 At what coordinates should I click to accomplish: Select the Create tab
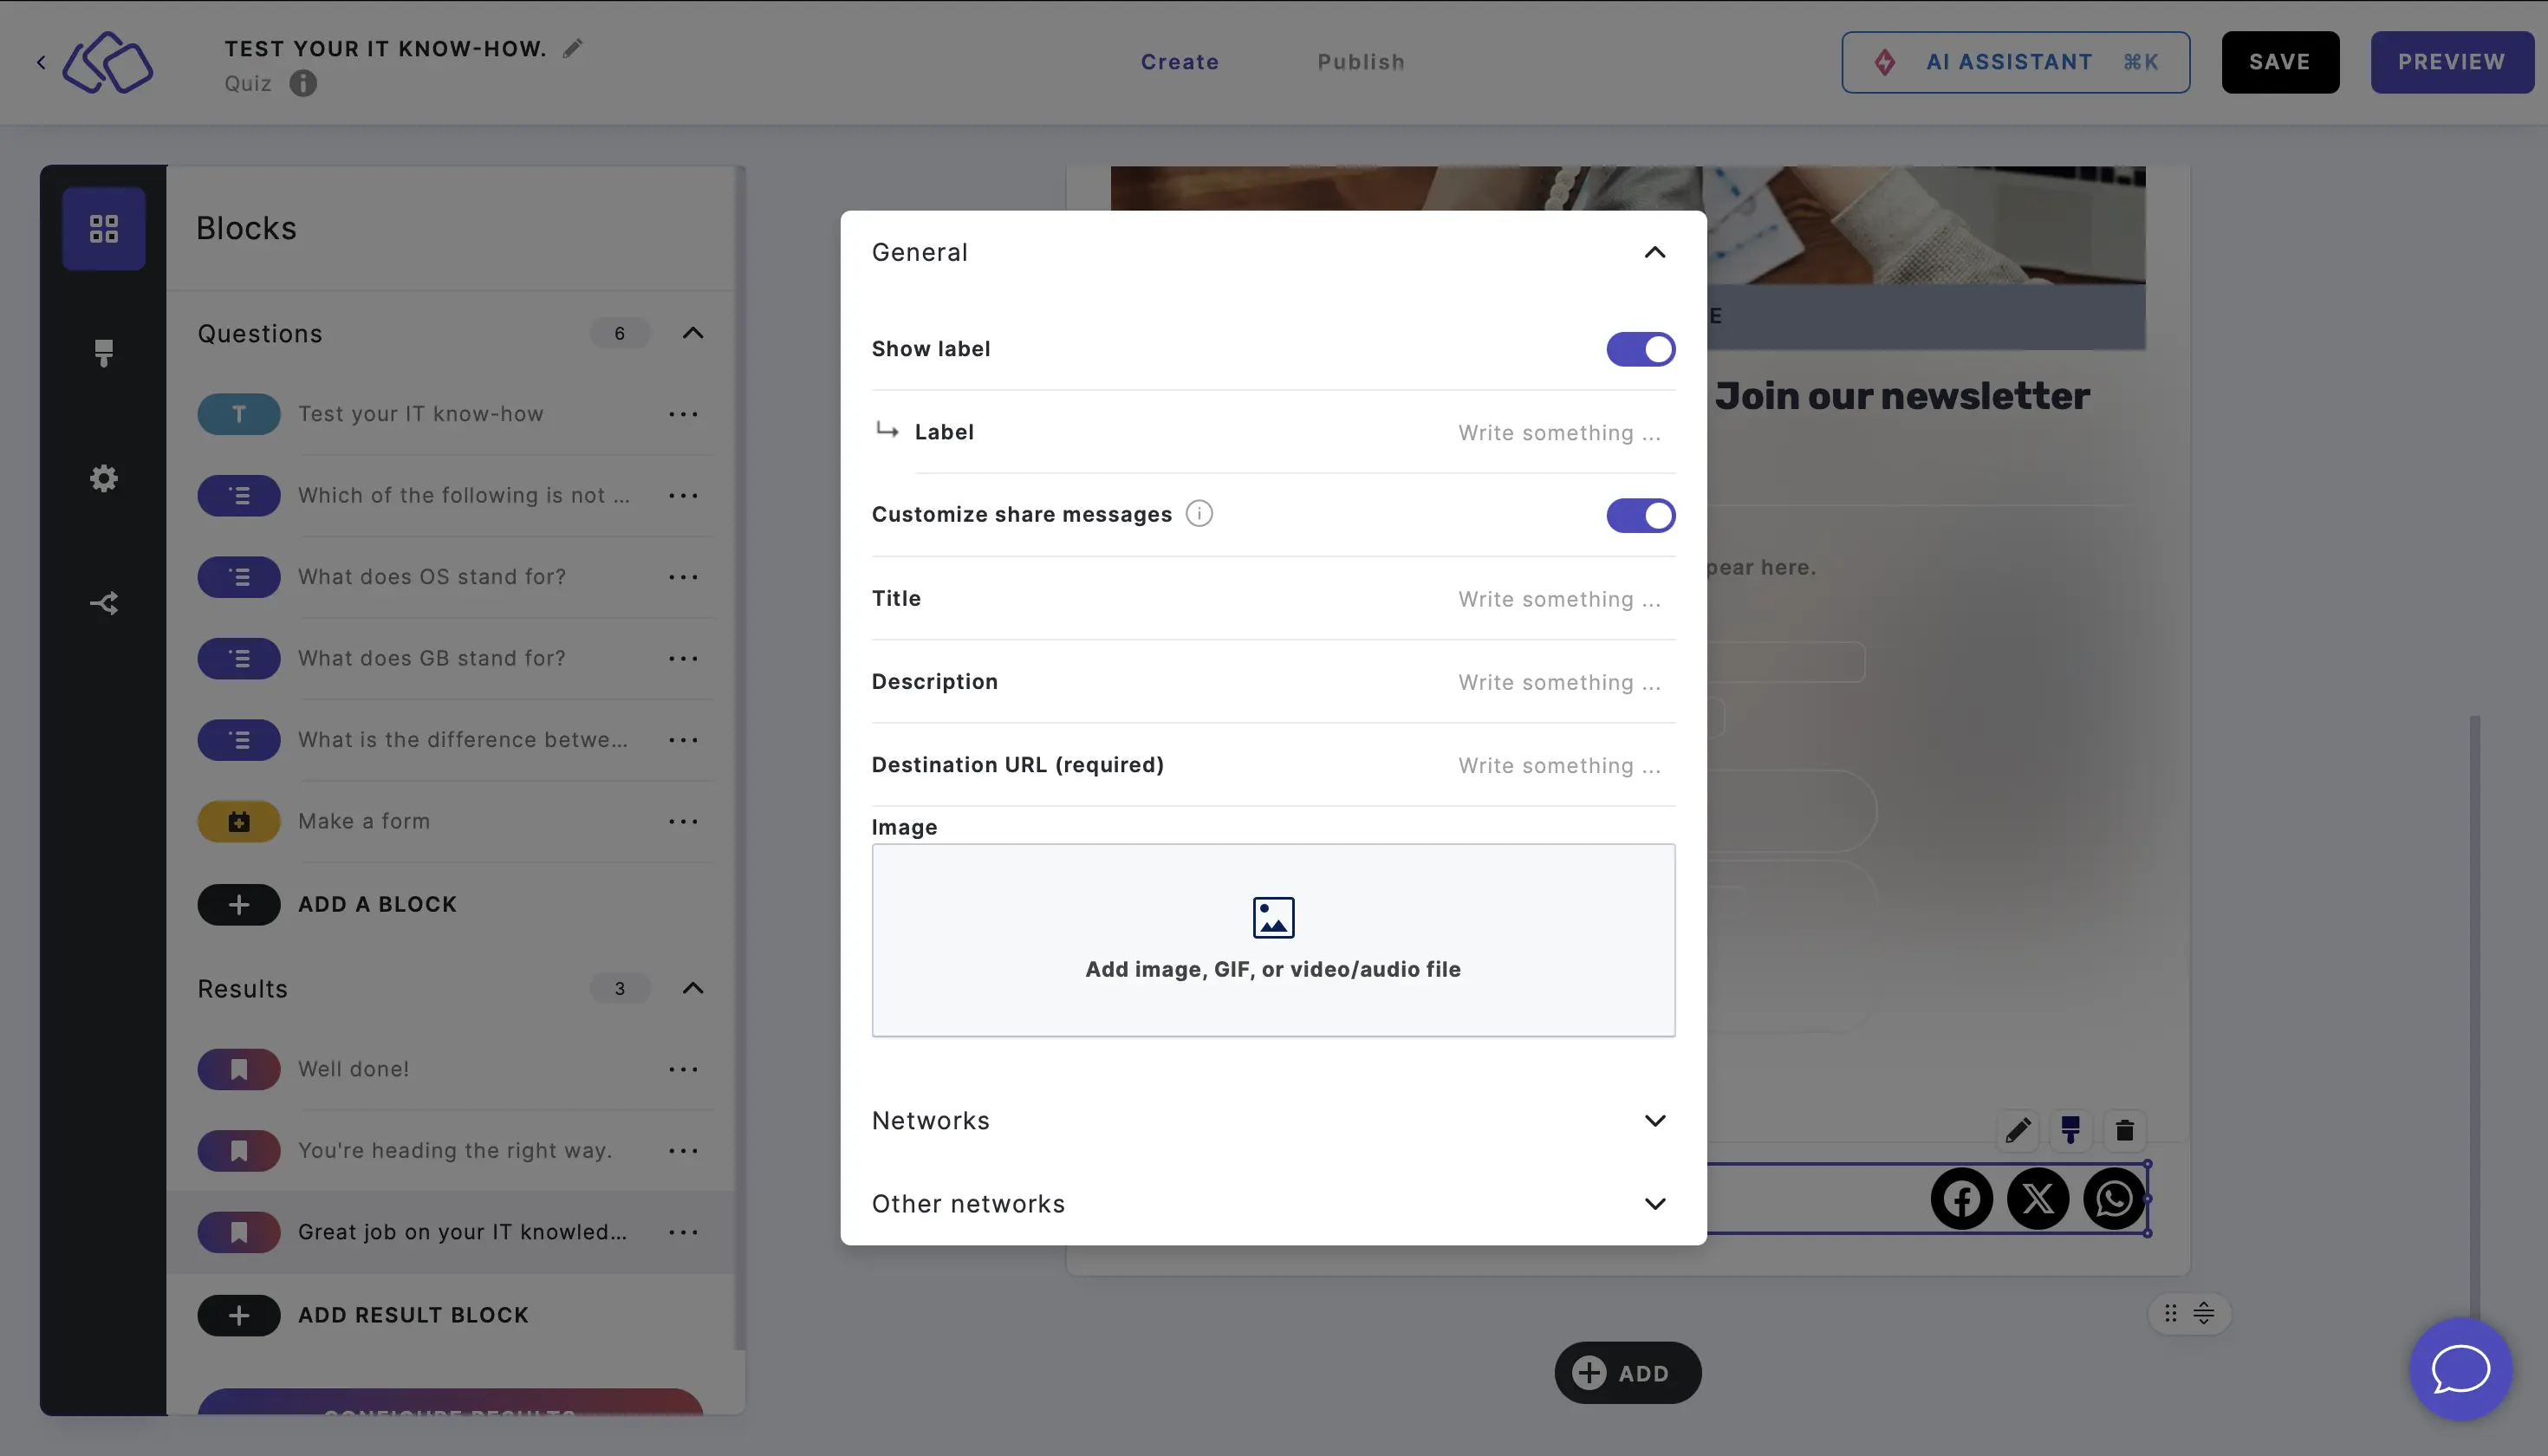[1180, 62]
